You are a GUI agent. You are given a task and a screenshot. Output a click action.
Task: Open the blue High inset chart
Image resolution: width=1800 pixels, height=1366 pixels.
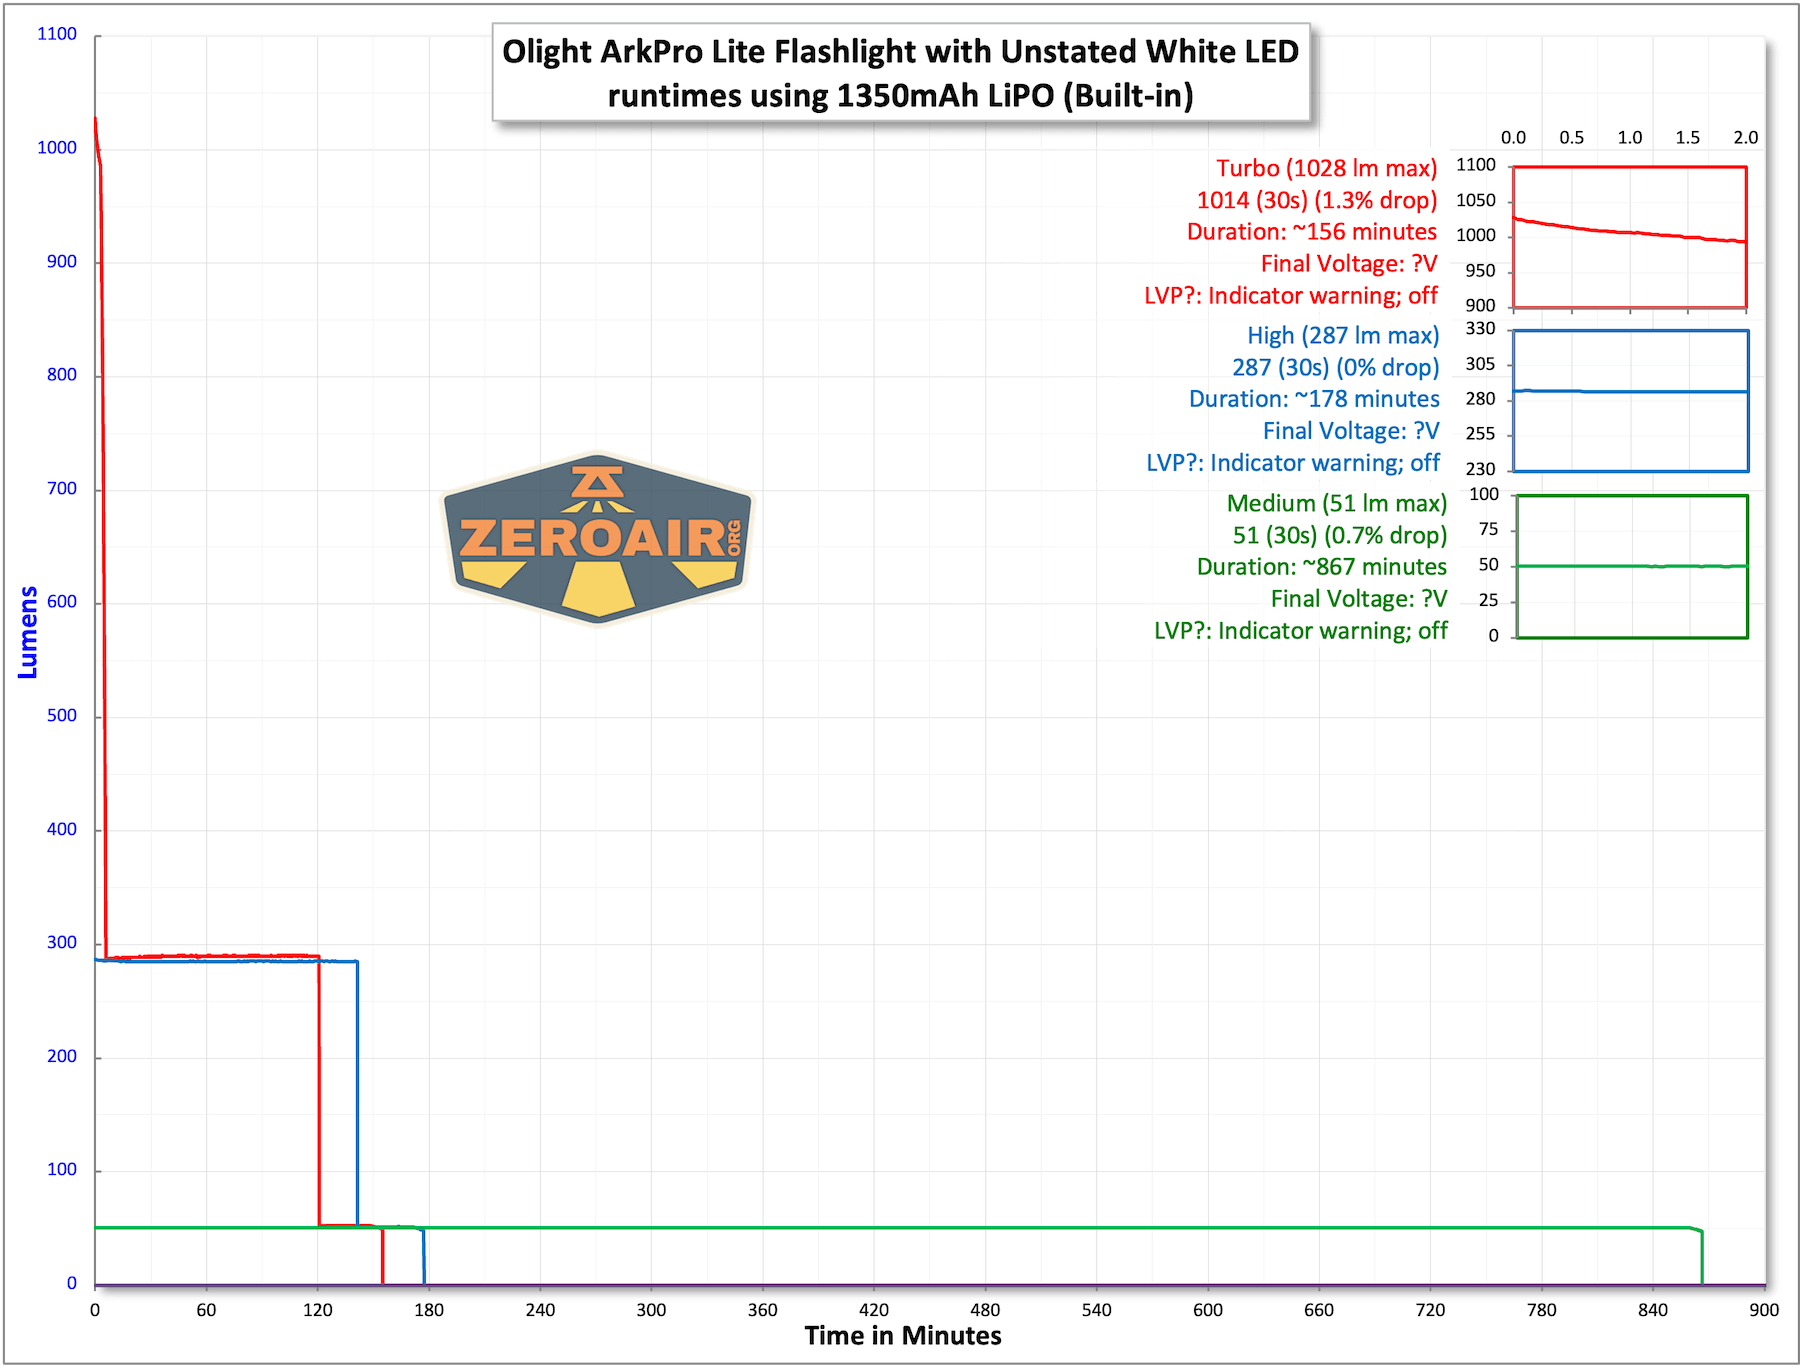[x=1630, y=400]
